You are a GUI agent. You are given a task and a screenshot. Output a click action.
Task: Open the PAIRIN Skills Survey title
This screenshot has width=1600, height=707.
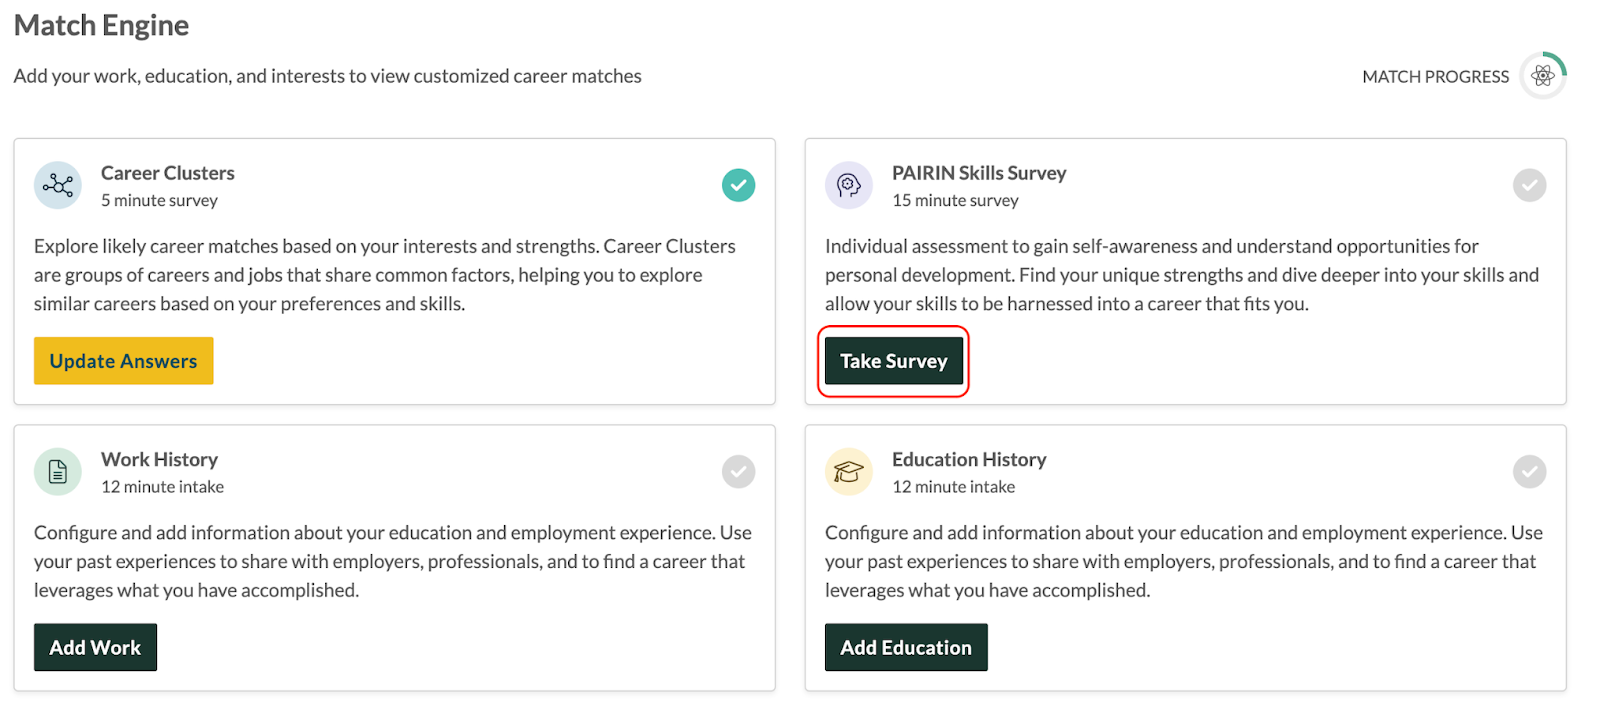tap(979, 173)
